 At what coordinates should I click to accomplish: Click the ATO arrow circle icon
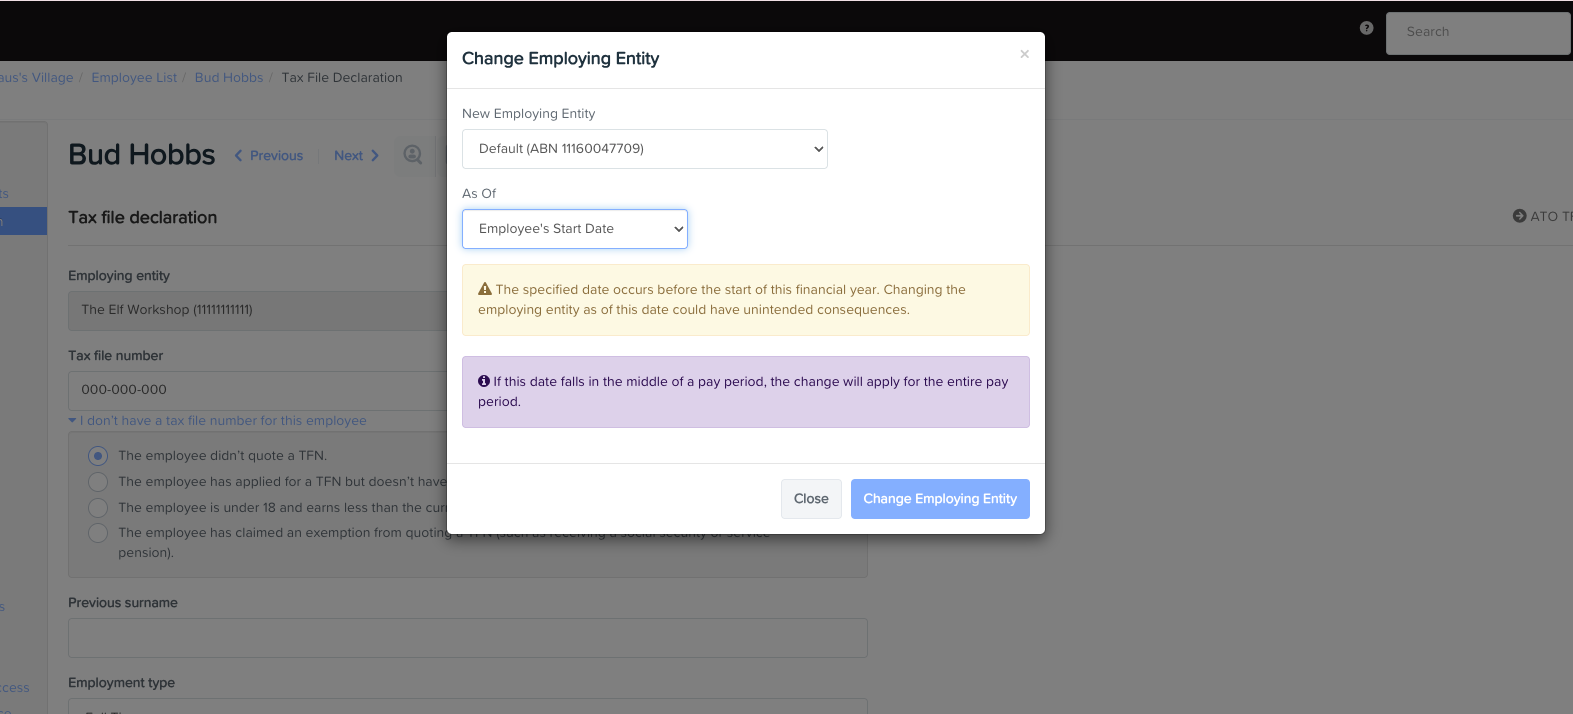[x=1519, y=216]
